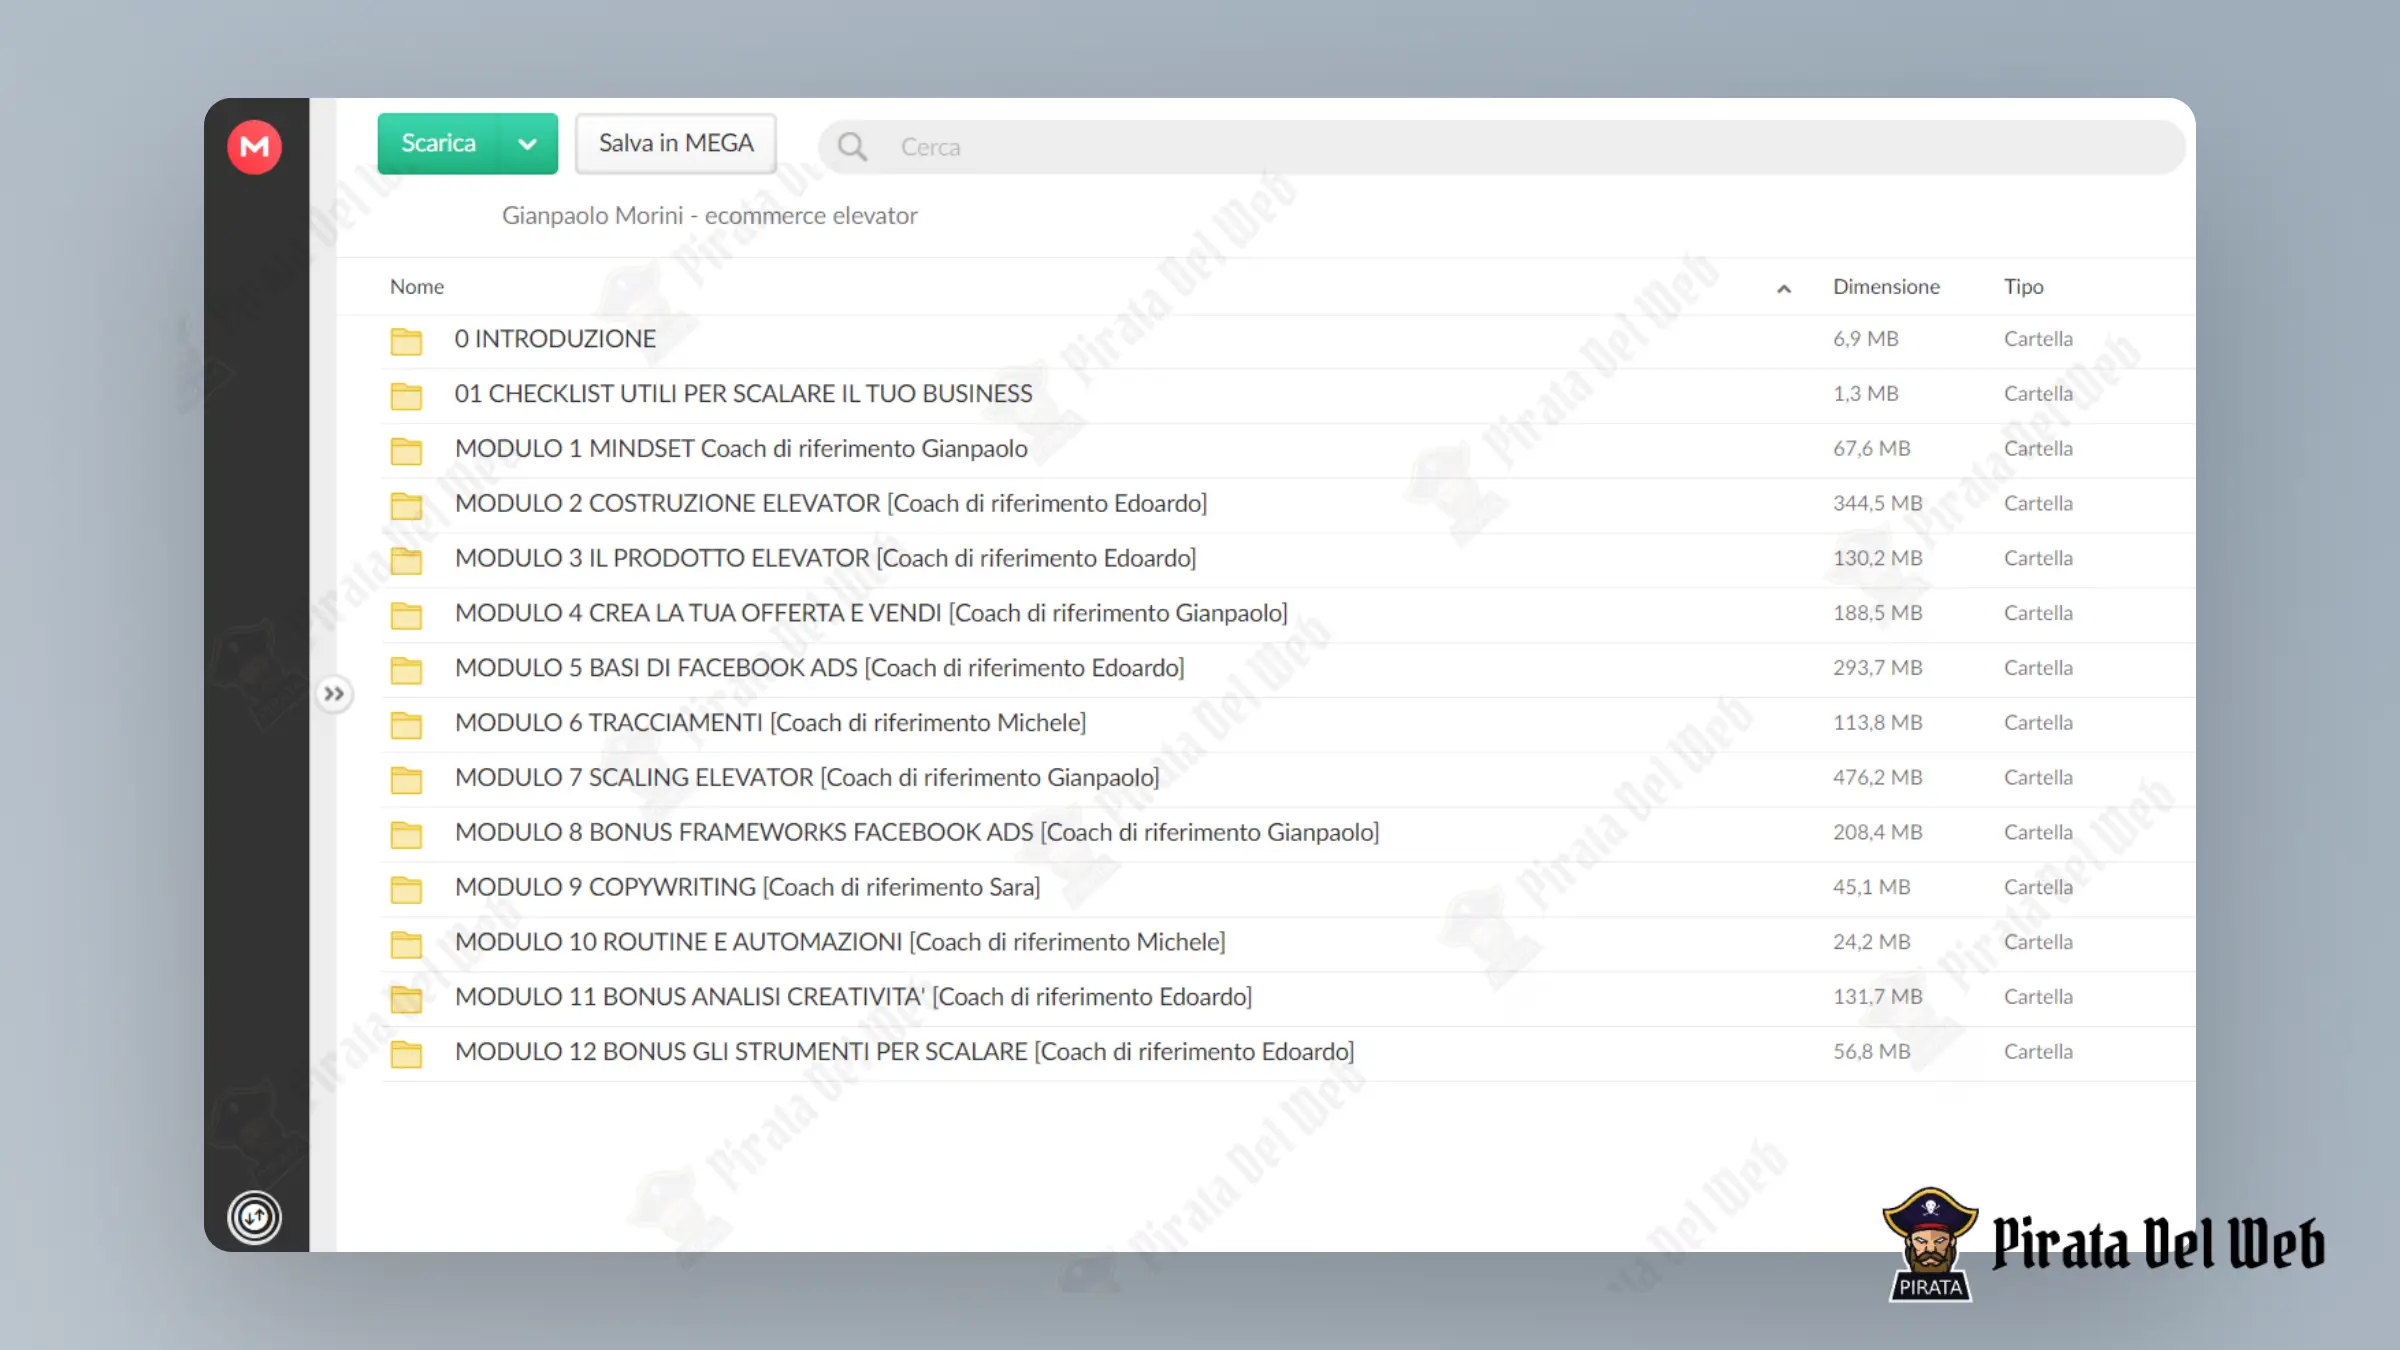Open MODULO 7 SCALING ELEVATOR folder name
This screenshot has height=1350, width=2400.
(x=807, y=777)
